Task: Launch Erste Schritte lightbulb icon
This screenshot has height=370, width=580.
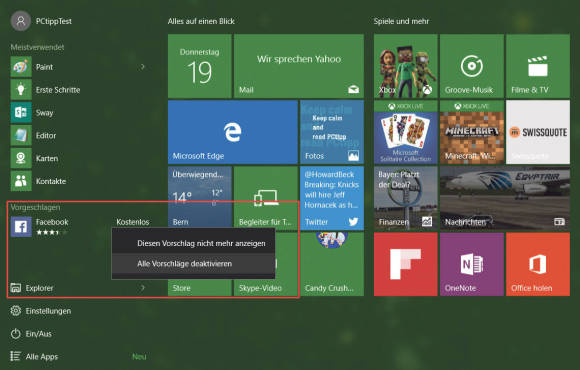Action: tap(21, 90)
